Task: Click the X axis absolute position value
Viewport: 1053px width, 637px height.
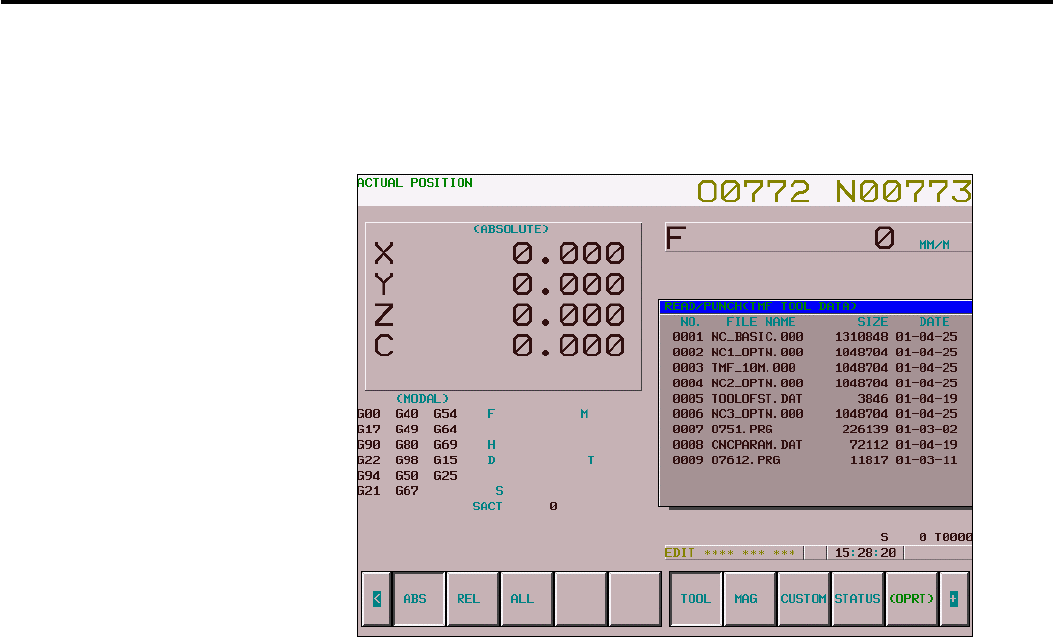Action: [568, 253]
